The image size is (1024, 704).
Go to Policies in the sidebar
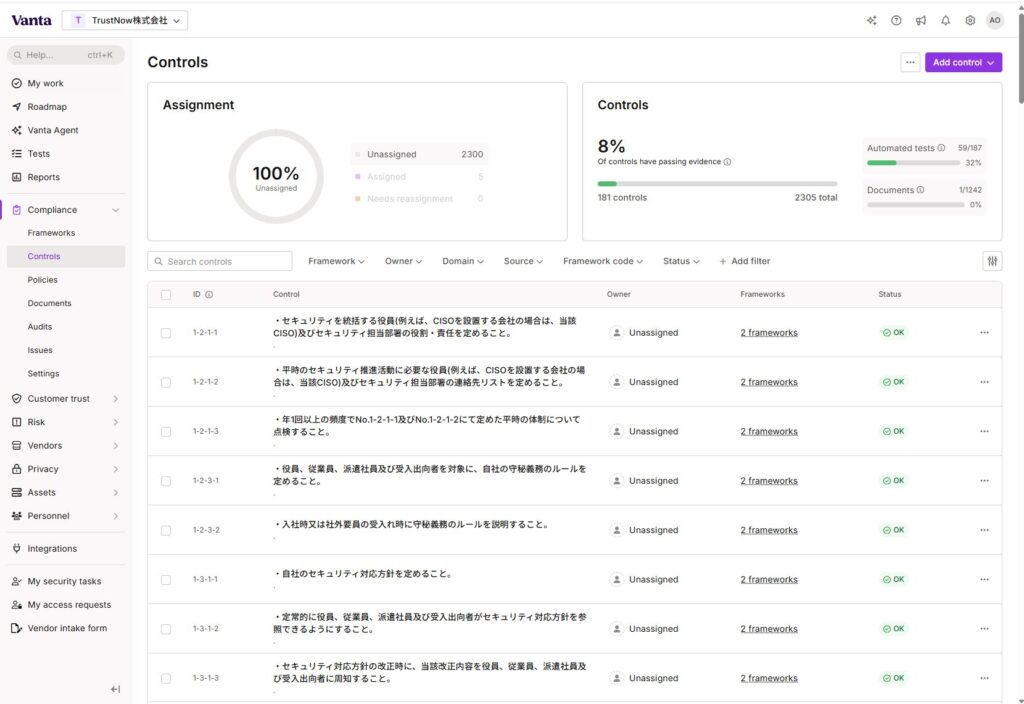point(43,280)
